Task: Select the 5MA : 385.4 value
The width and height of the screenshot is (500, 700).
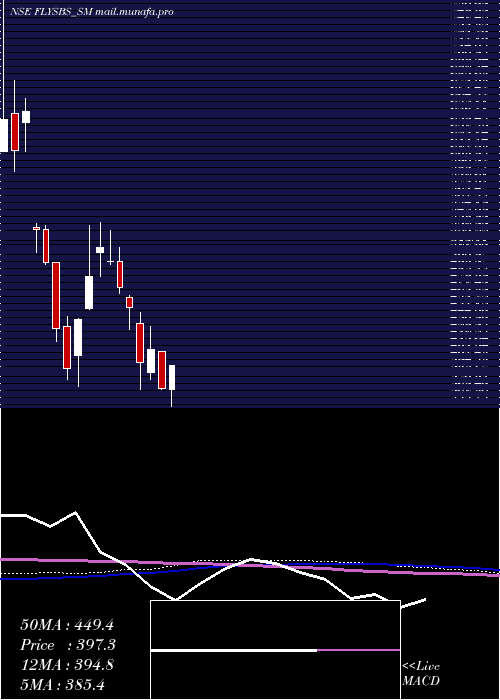Action: click(x=62, y=685)
